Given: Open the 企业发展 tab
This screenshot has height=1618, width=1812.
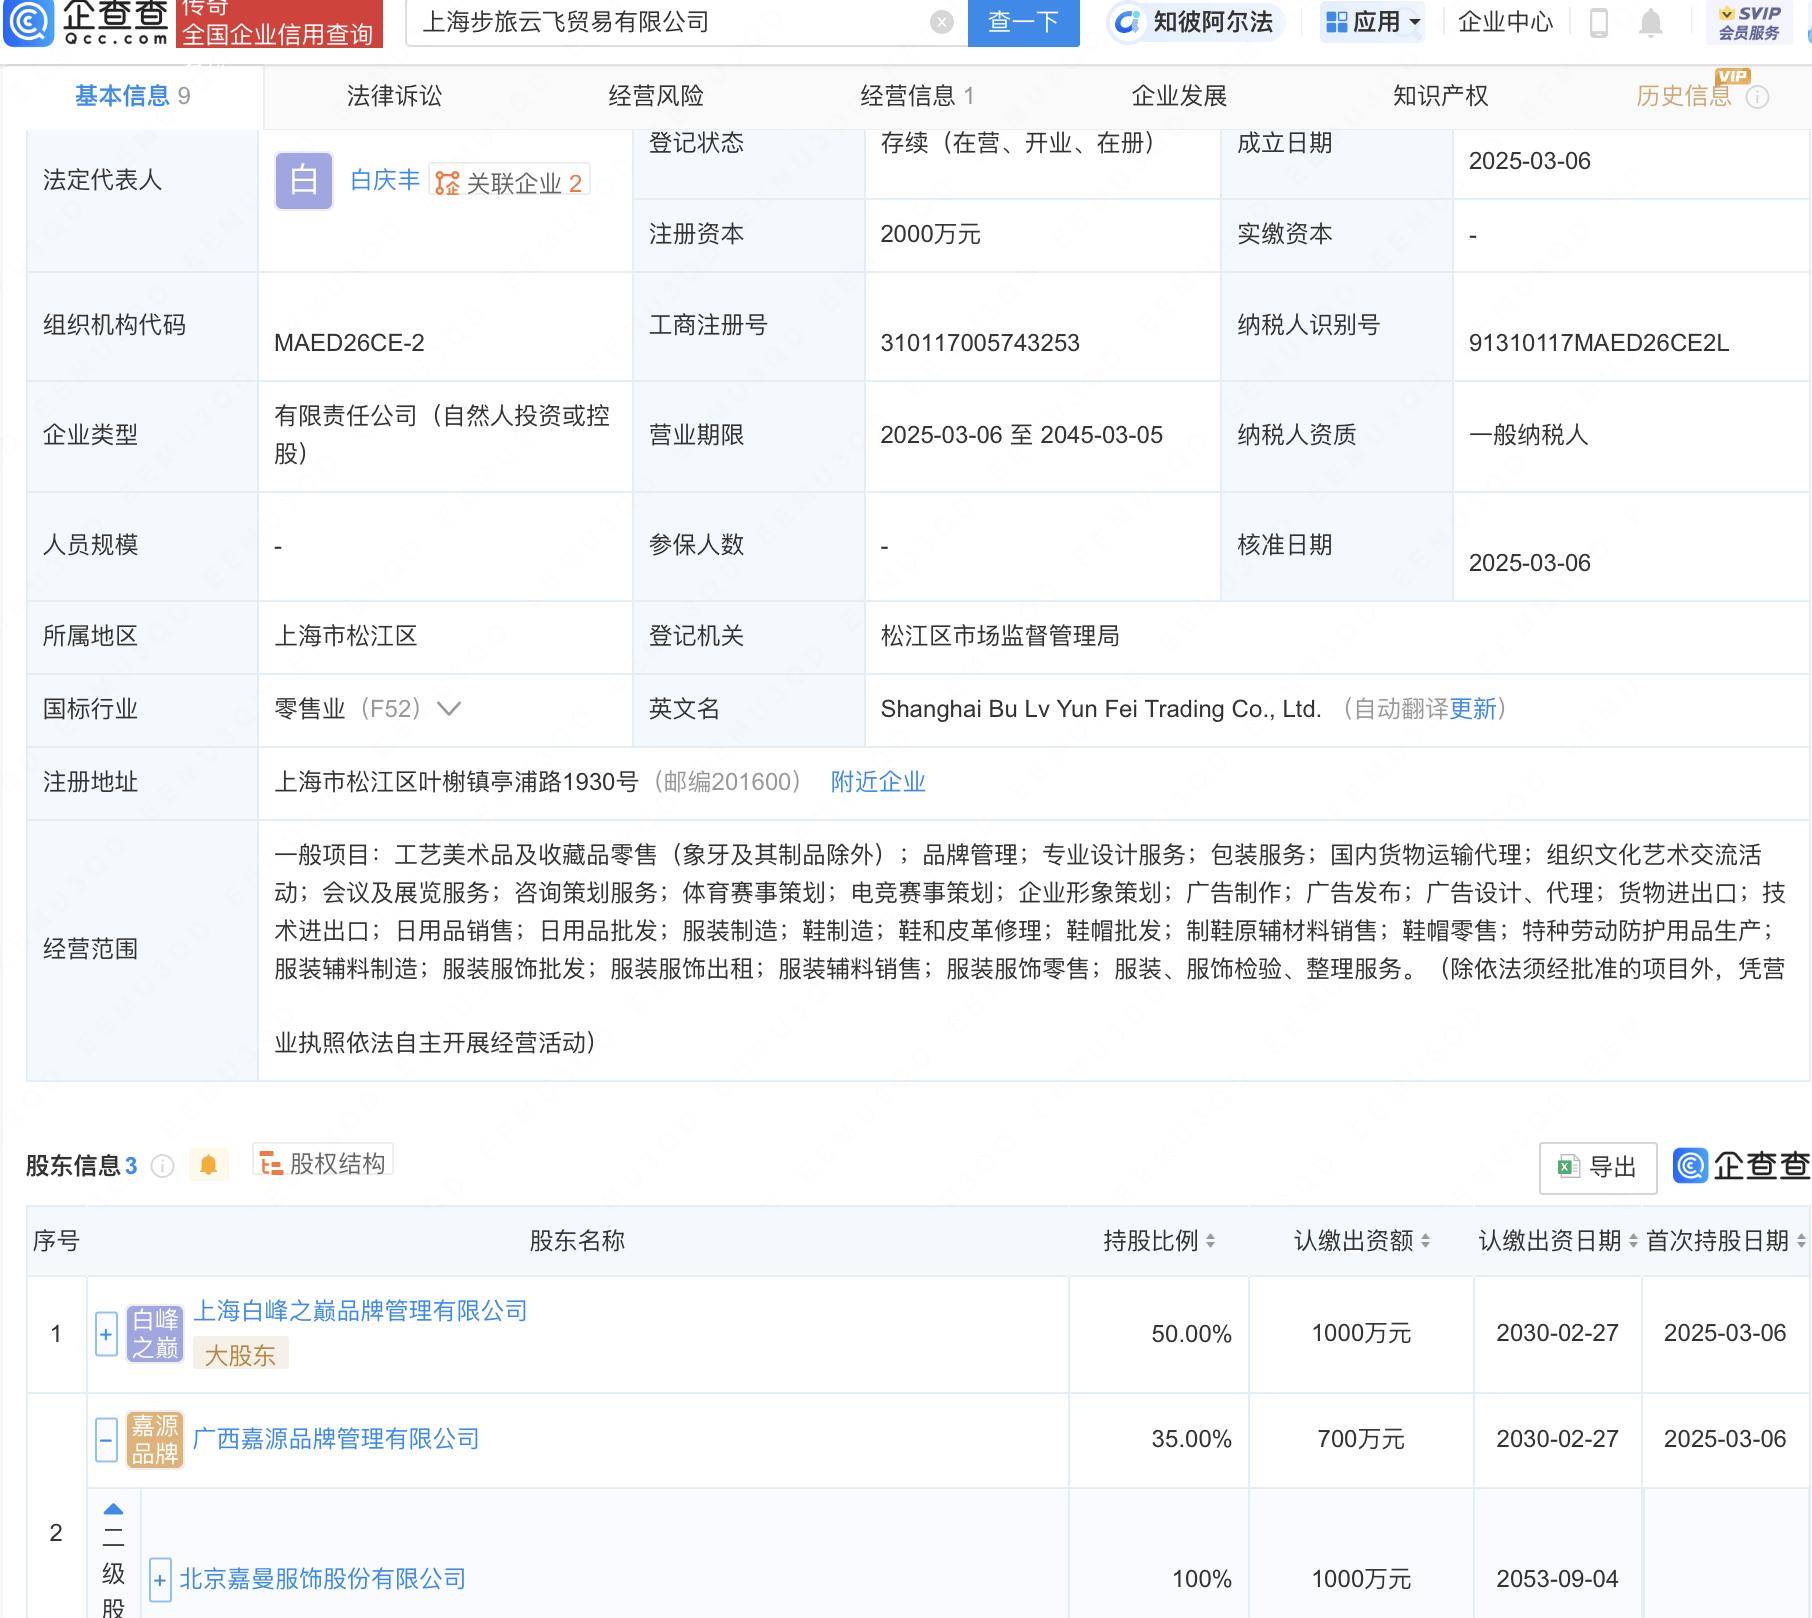Looking at the screenshot, I should click(1179, 96).
